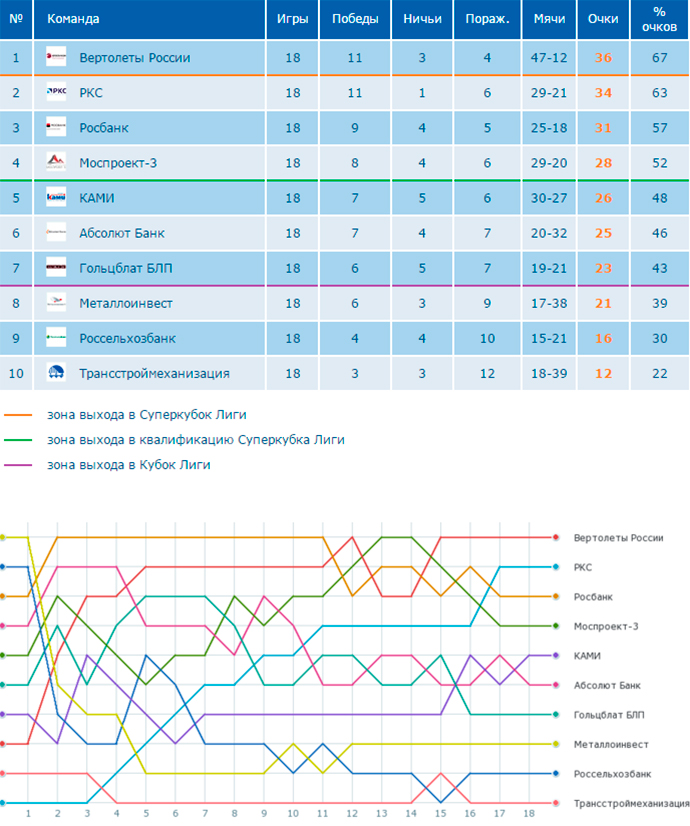Click red end marker of Вертолеты России line
Screen dimensions: 690x826
(556, 537)
